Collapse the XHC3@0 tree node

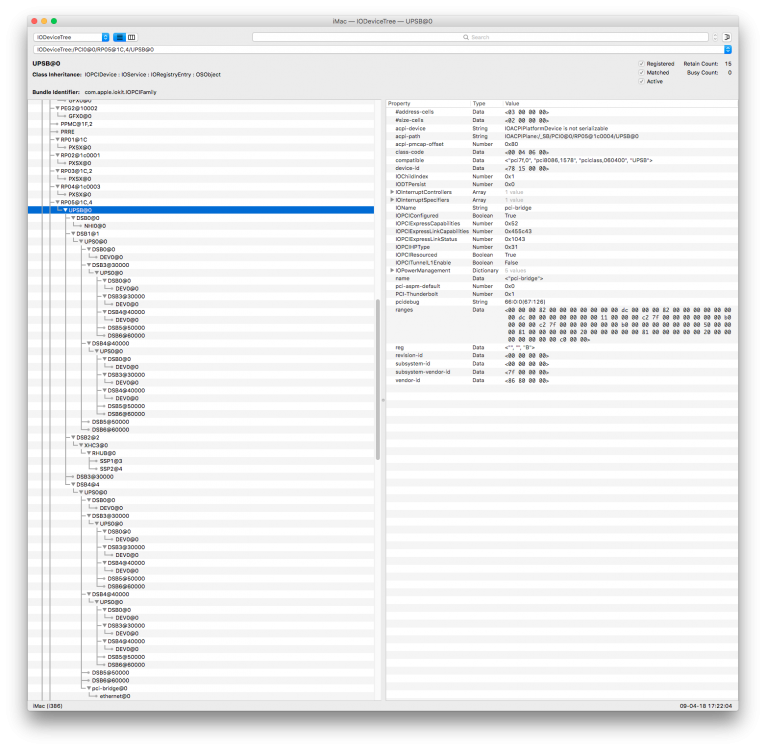click(81, 445)
